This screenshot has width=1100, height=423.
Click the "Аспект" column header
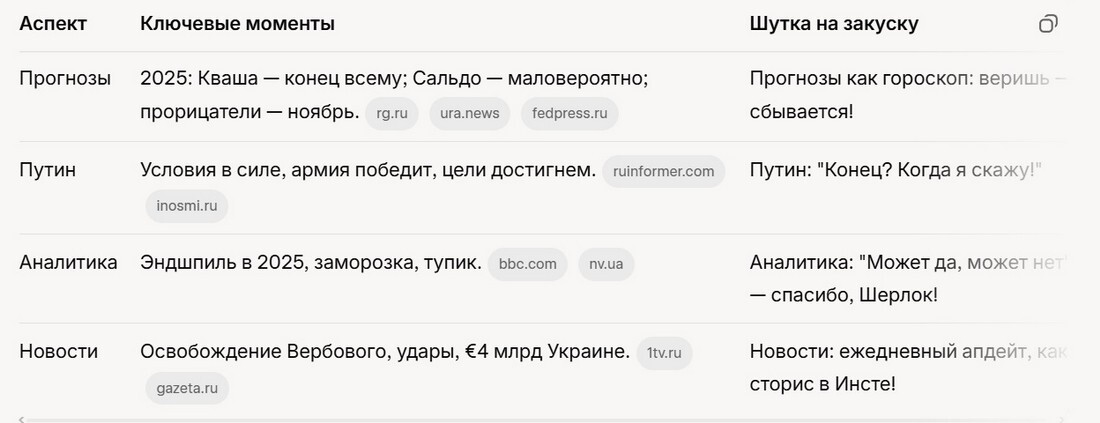tap(53, 24)
